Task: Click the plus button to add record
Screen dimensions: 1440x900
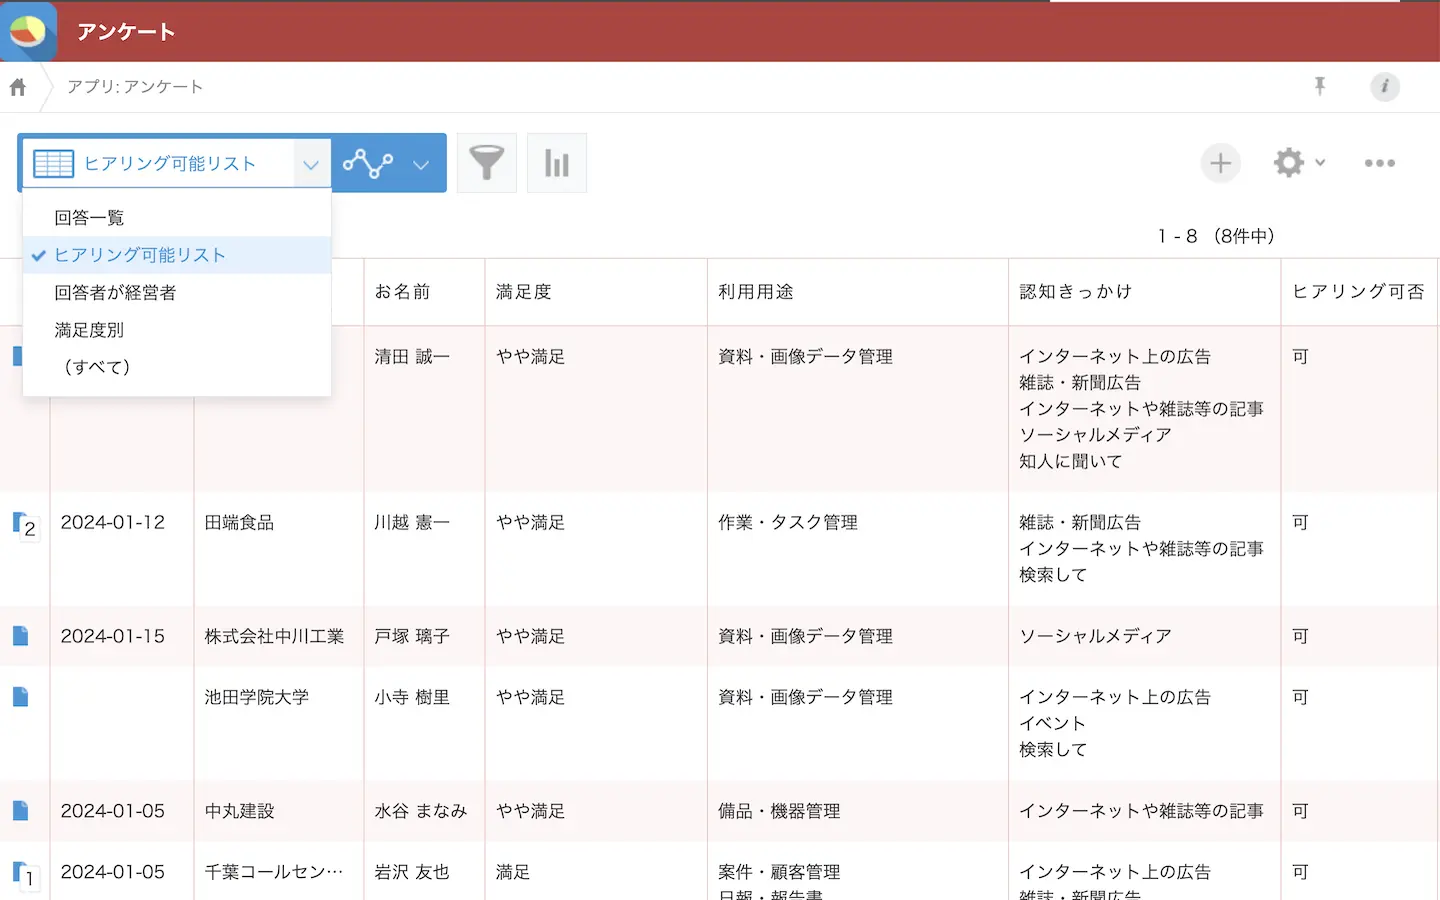Action: 1220,163
